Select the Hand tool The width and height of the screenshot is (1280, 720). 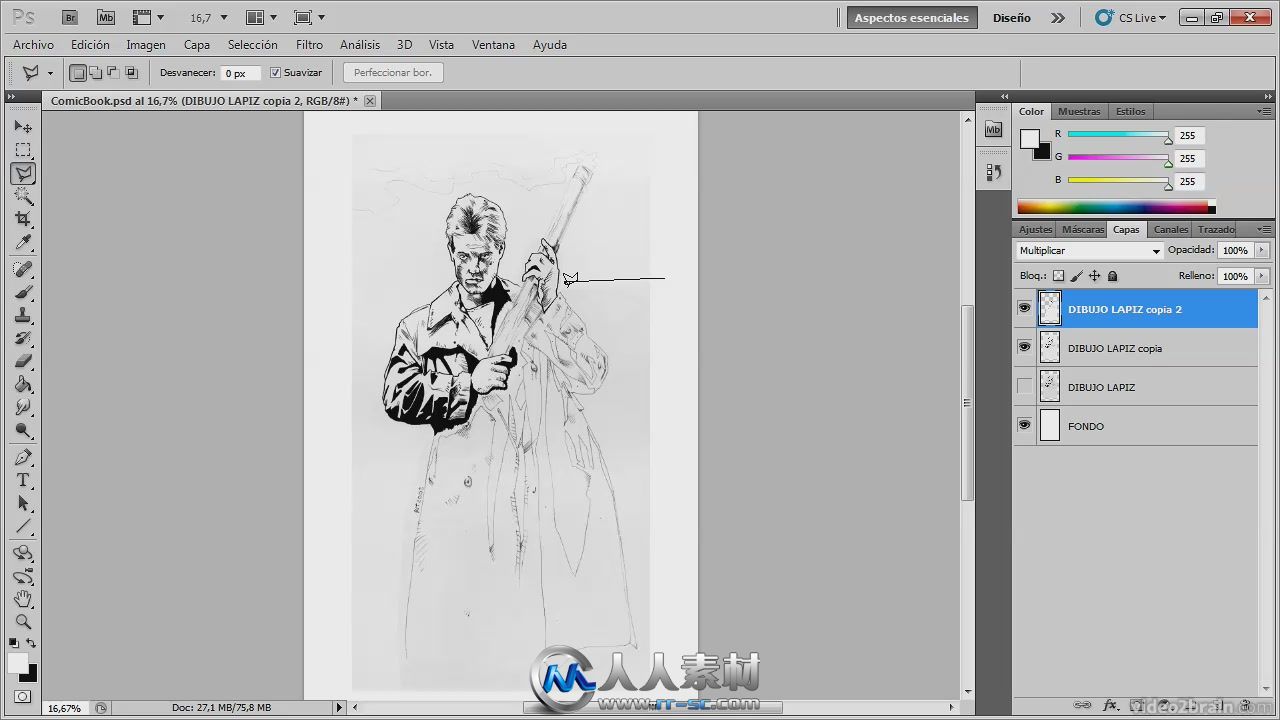tap(23, 599)
